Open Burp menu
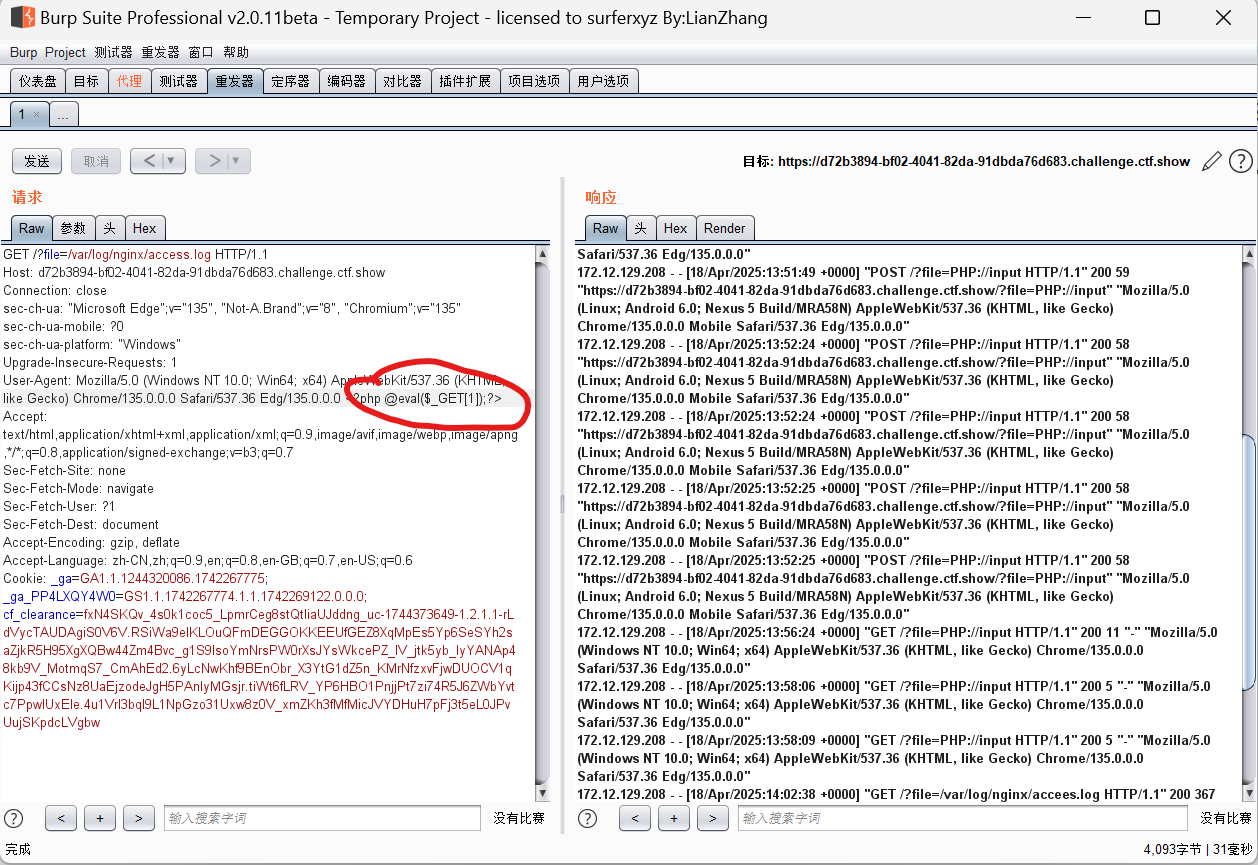 point(23,52)
